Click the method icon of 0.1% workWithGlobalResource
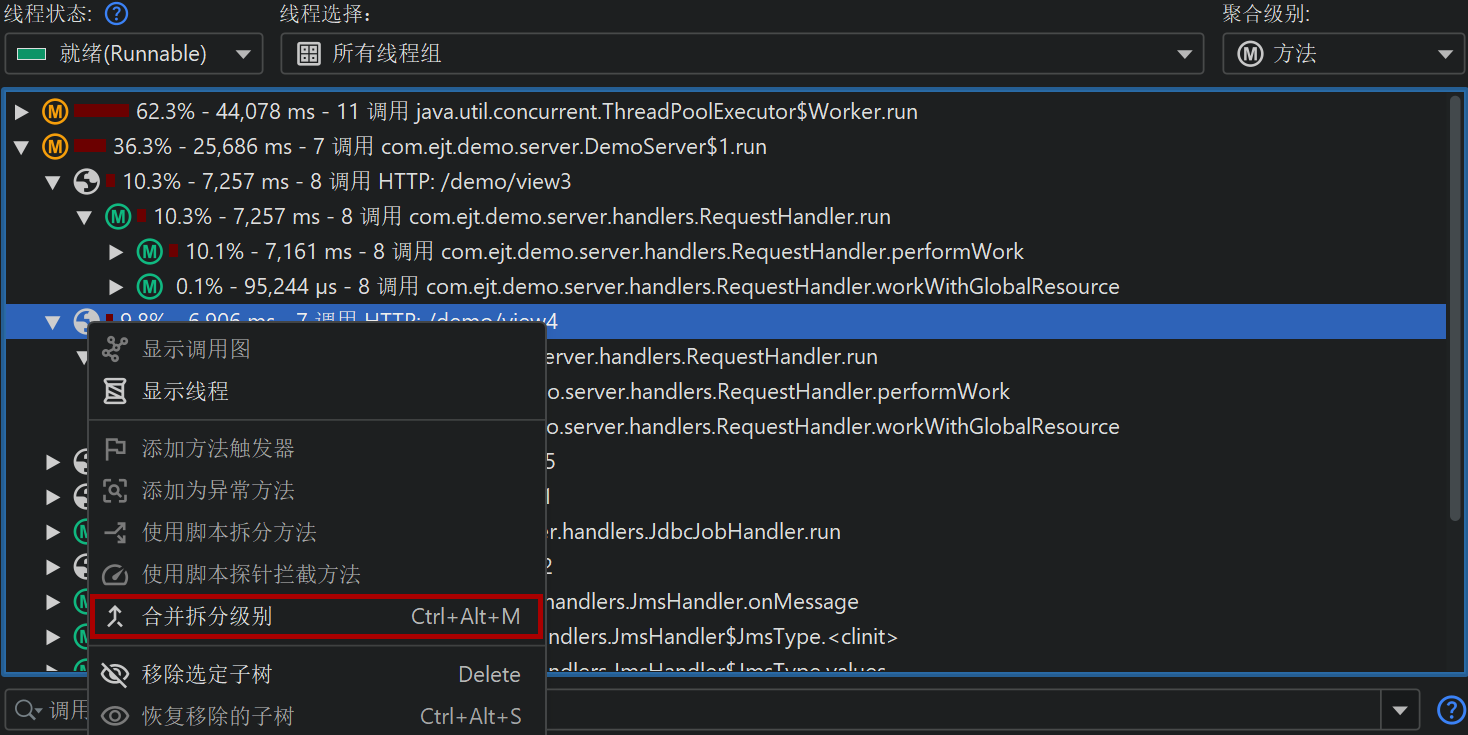This screenshot has height=735, width=1468. point(150,287)
